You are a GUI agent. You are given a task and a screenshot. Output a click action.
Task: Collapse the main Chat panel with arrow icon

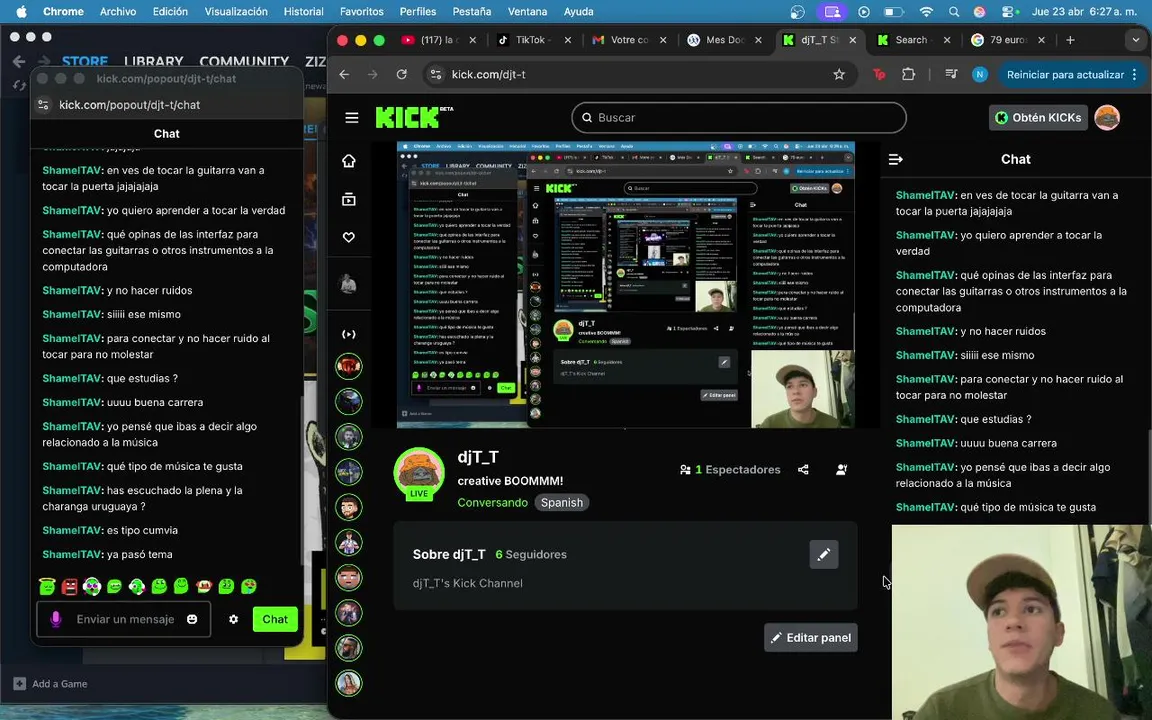(x=896, y=159)
